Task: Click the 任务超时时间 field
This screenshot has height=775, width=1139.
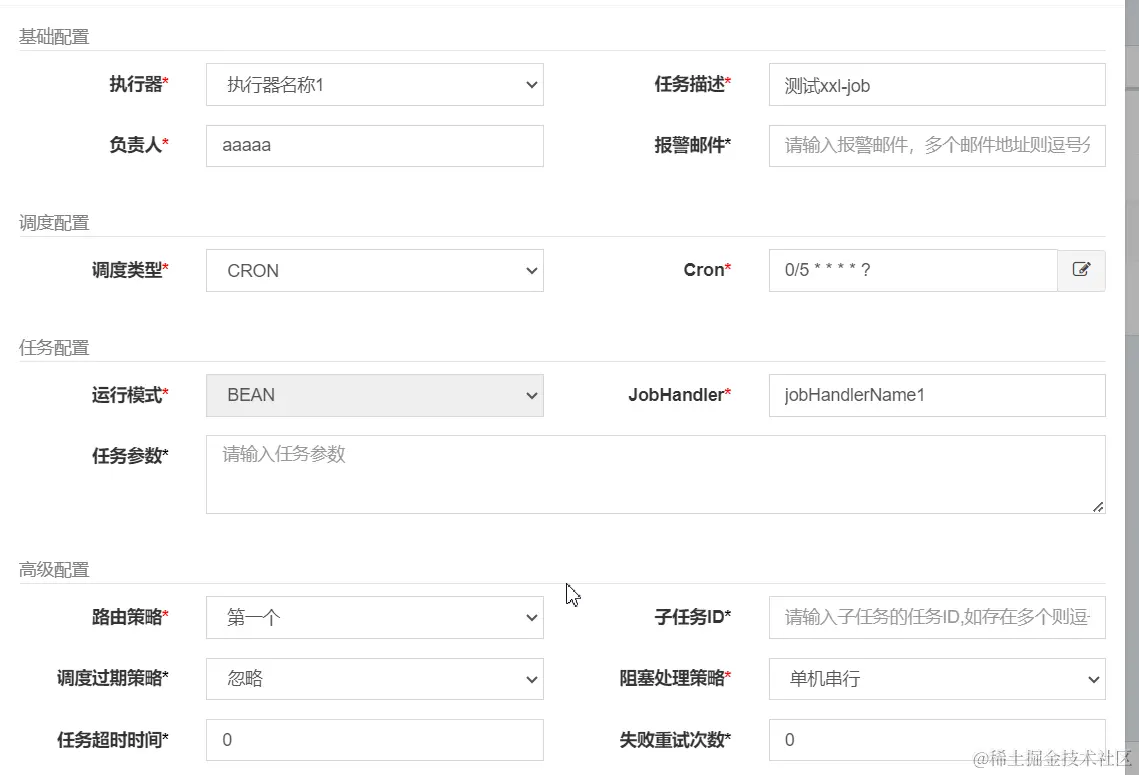Action: pyautogui.click(x=375, y=739)
